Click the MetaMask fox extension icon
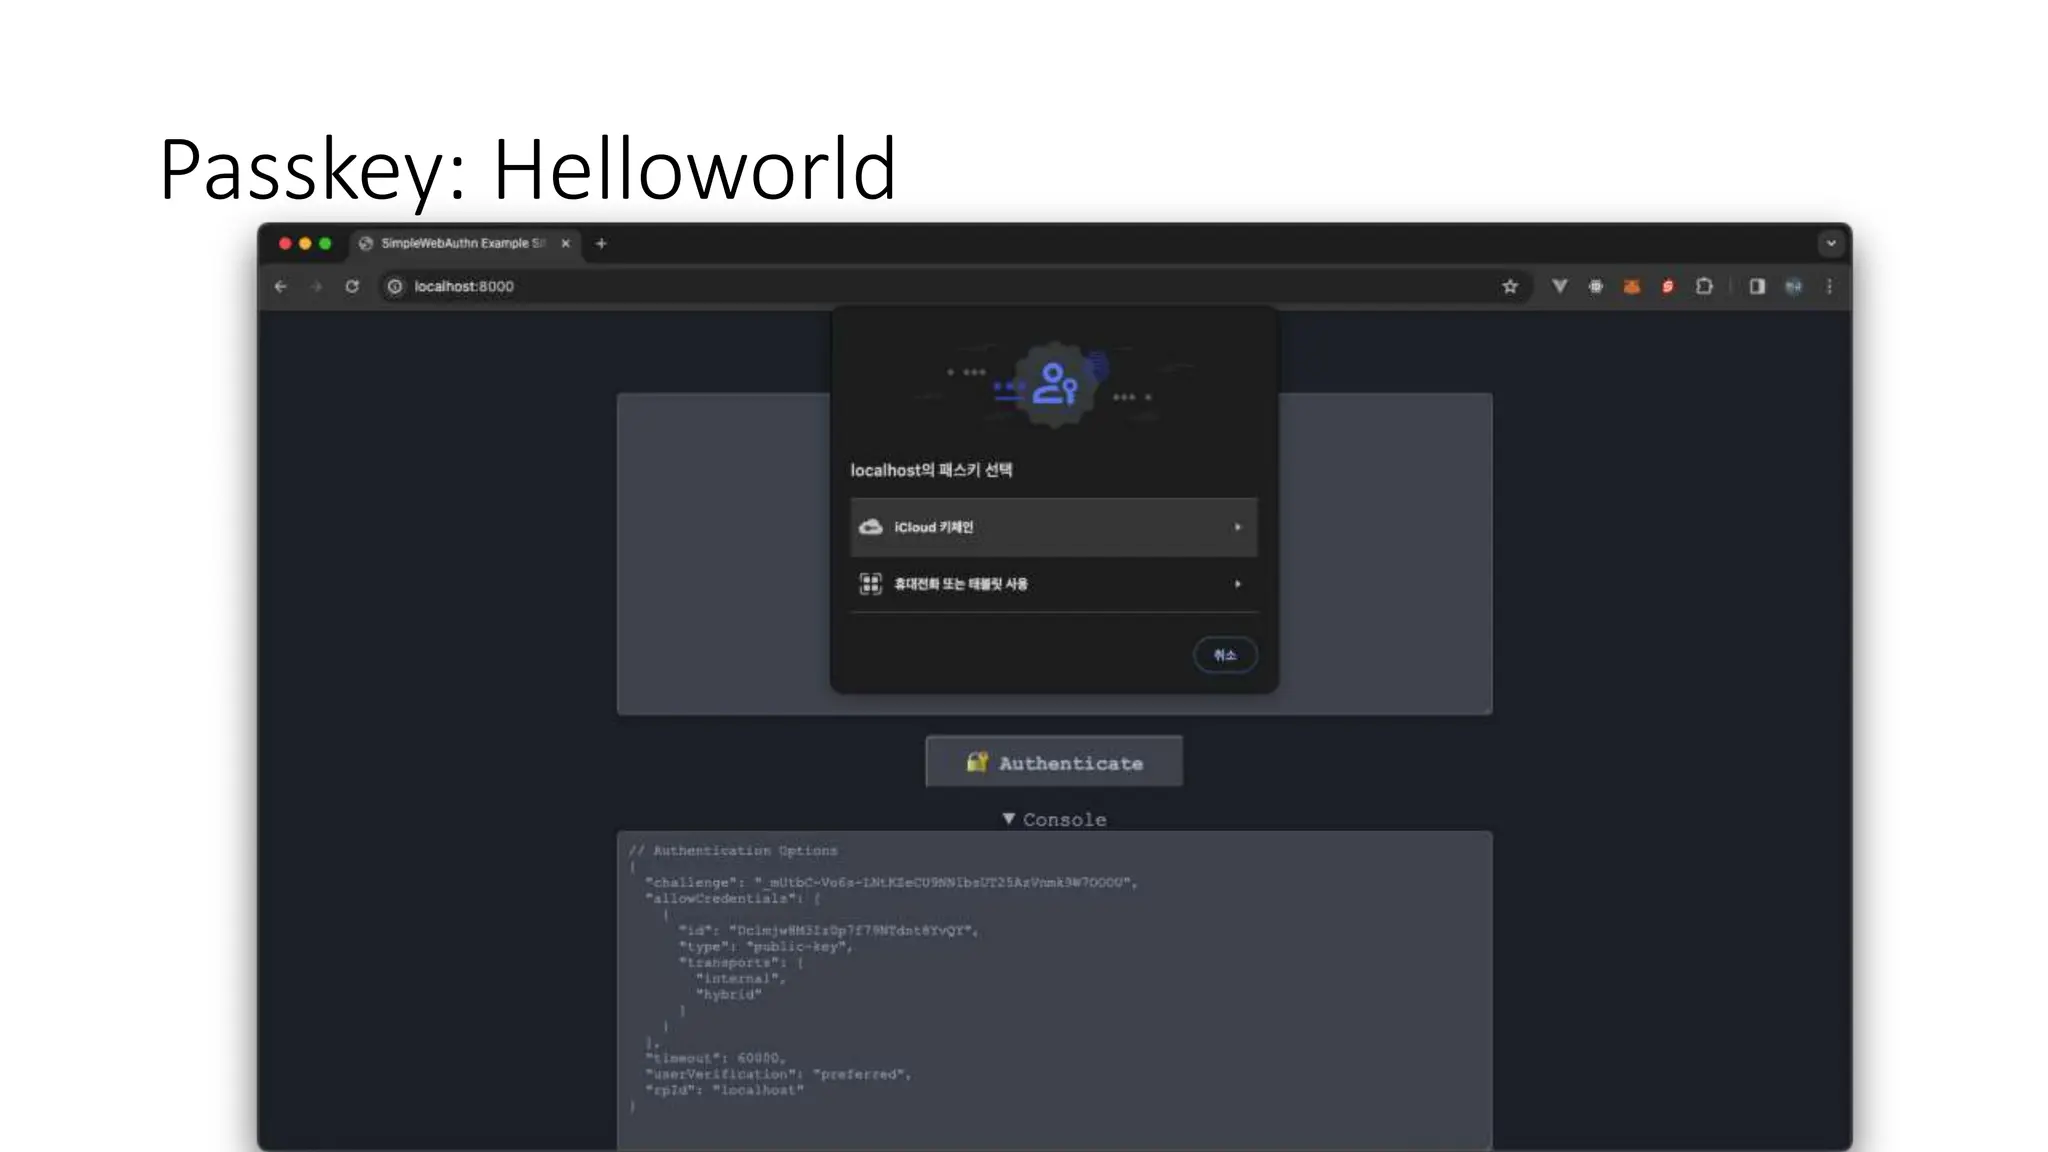Viewport: 2048px width, 1152px height. [1631, 287]
